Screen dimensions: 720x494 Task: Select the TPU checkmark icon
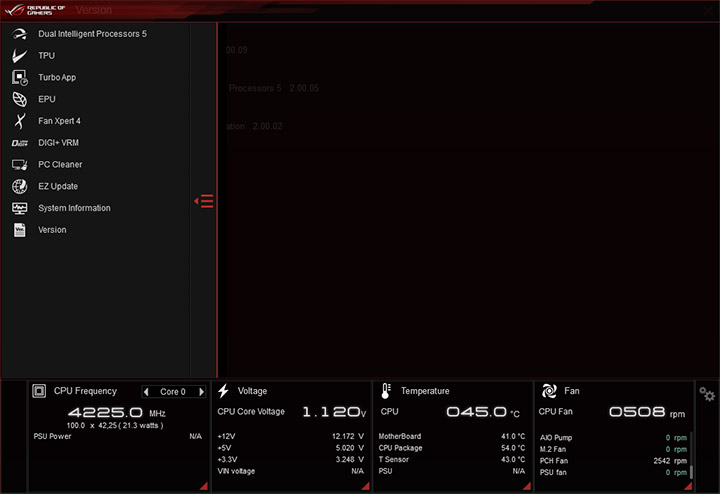tap(19, 56)
